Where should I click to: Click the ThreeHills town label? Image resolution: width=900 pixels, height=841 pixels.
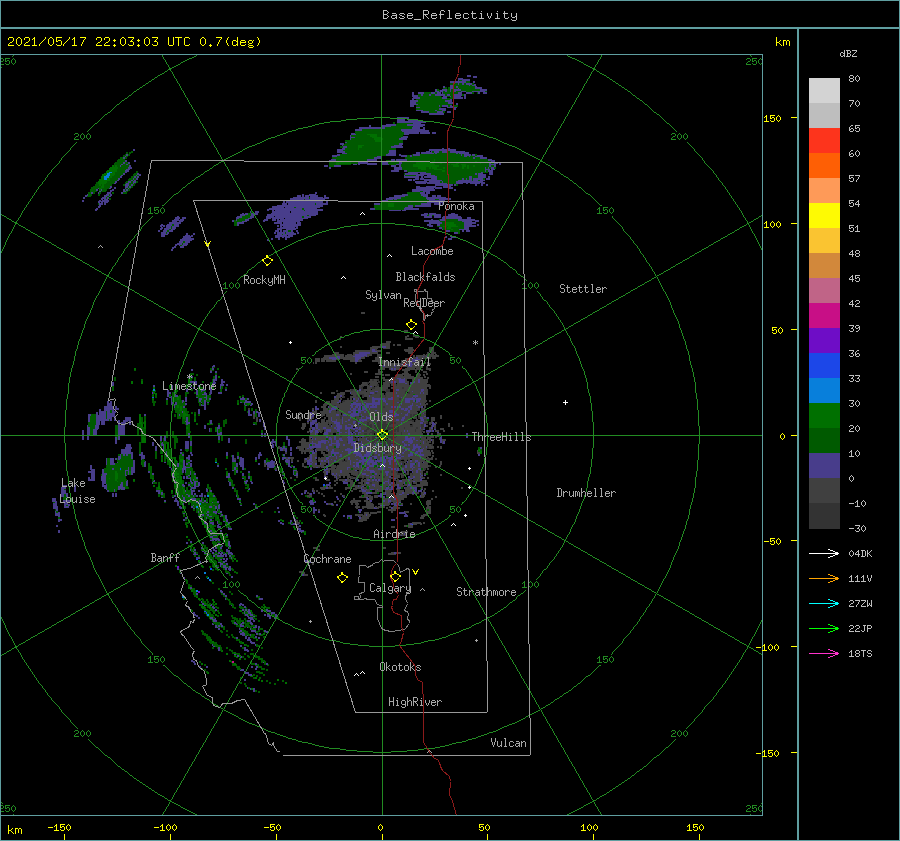pyautogui.click(x=501, y=437)
